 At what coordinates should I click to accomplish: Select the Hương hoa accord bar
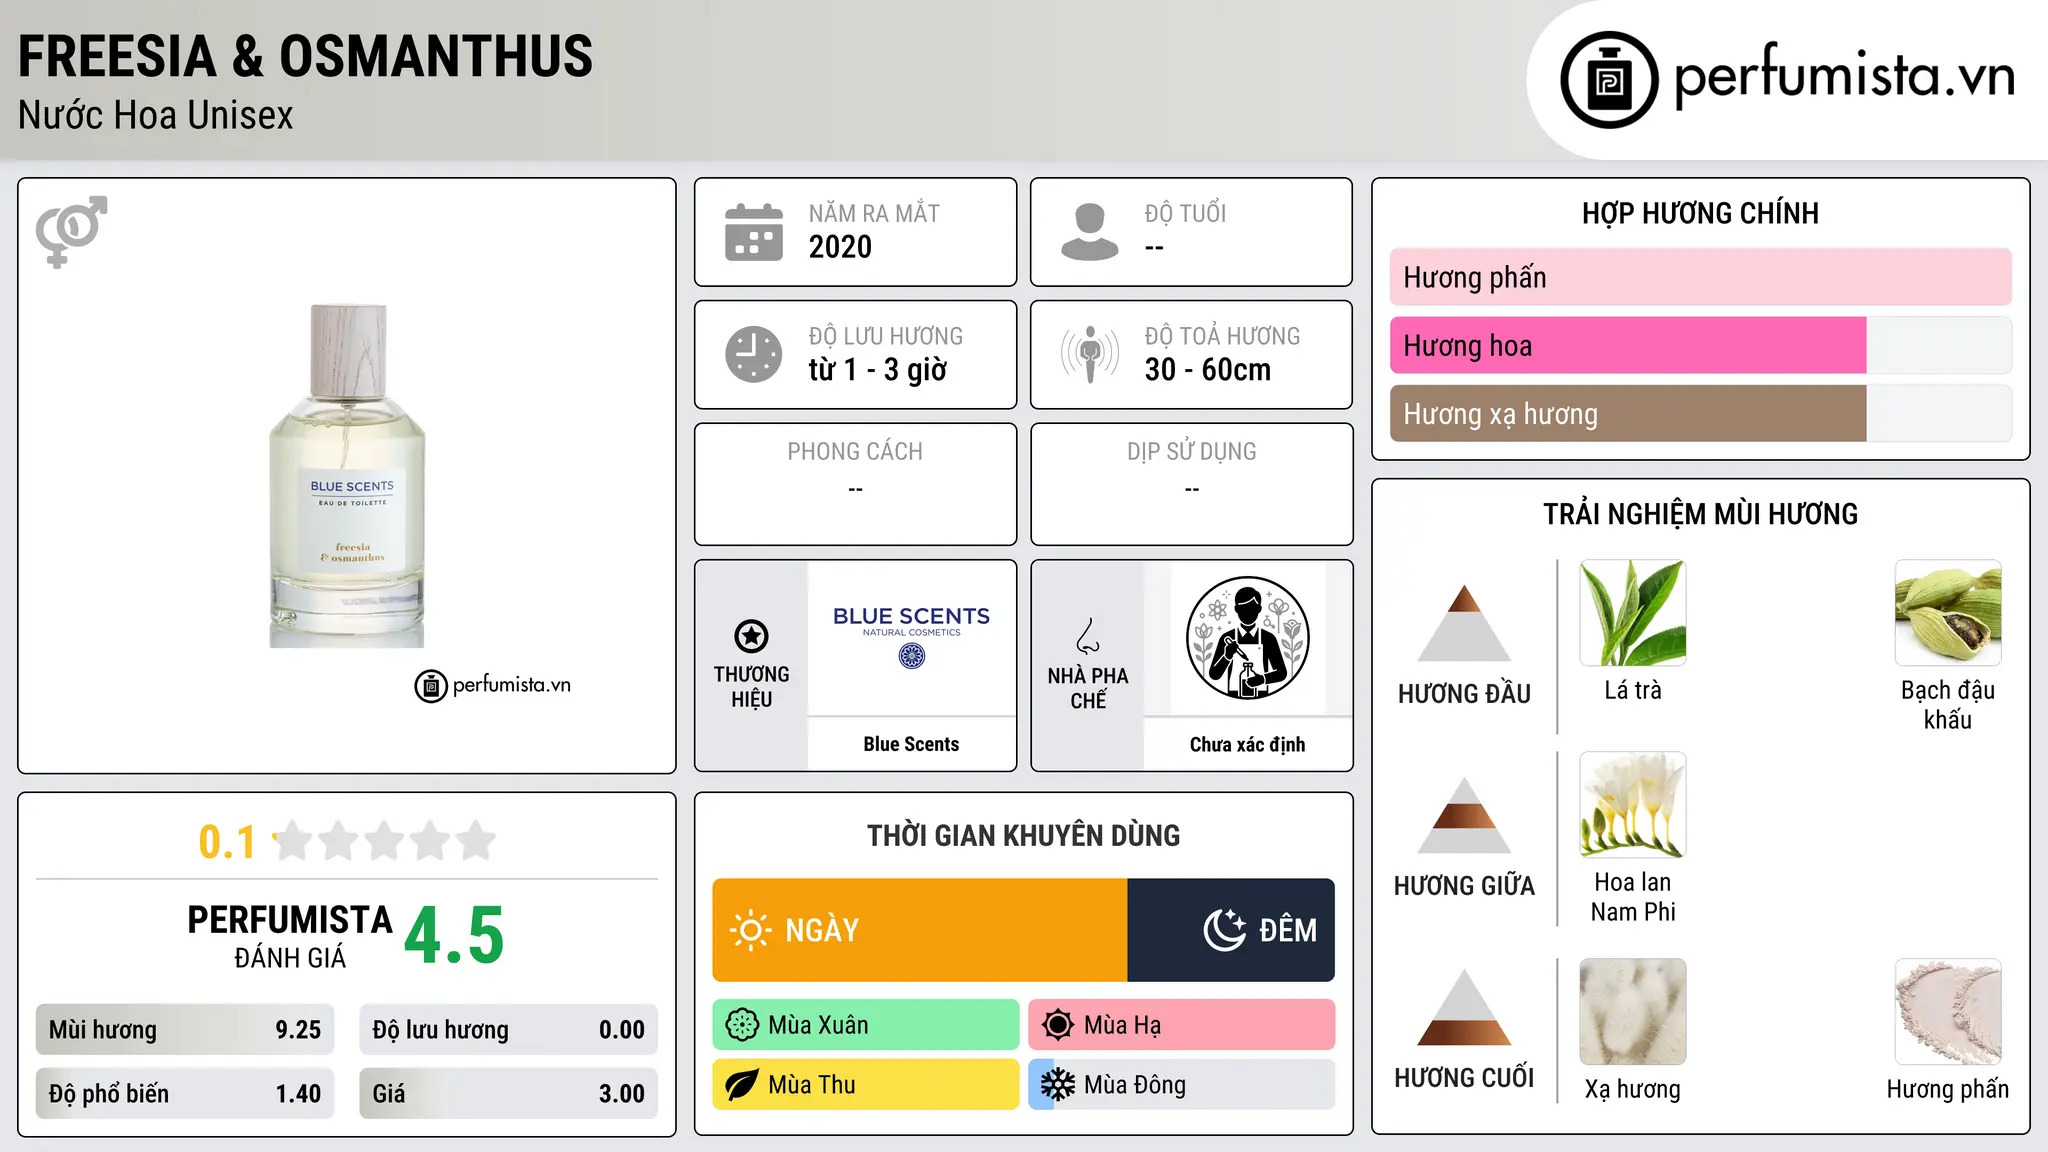(x=1700, y=345)
